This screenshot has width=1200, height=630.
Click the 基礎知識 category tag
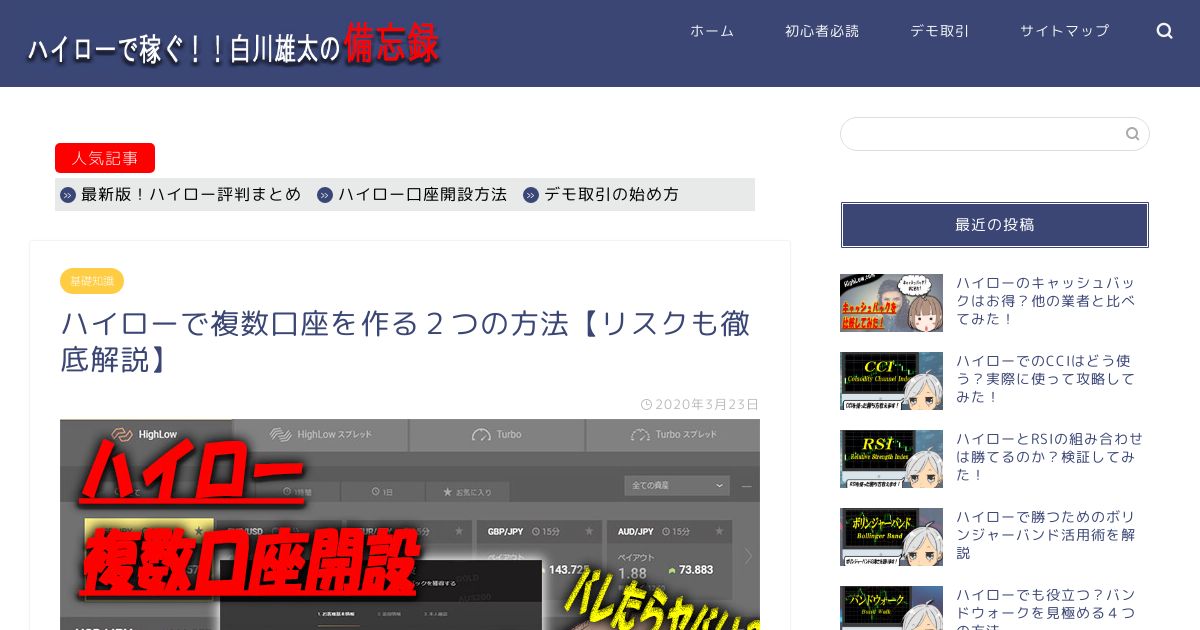92,281
